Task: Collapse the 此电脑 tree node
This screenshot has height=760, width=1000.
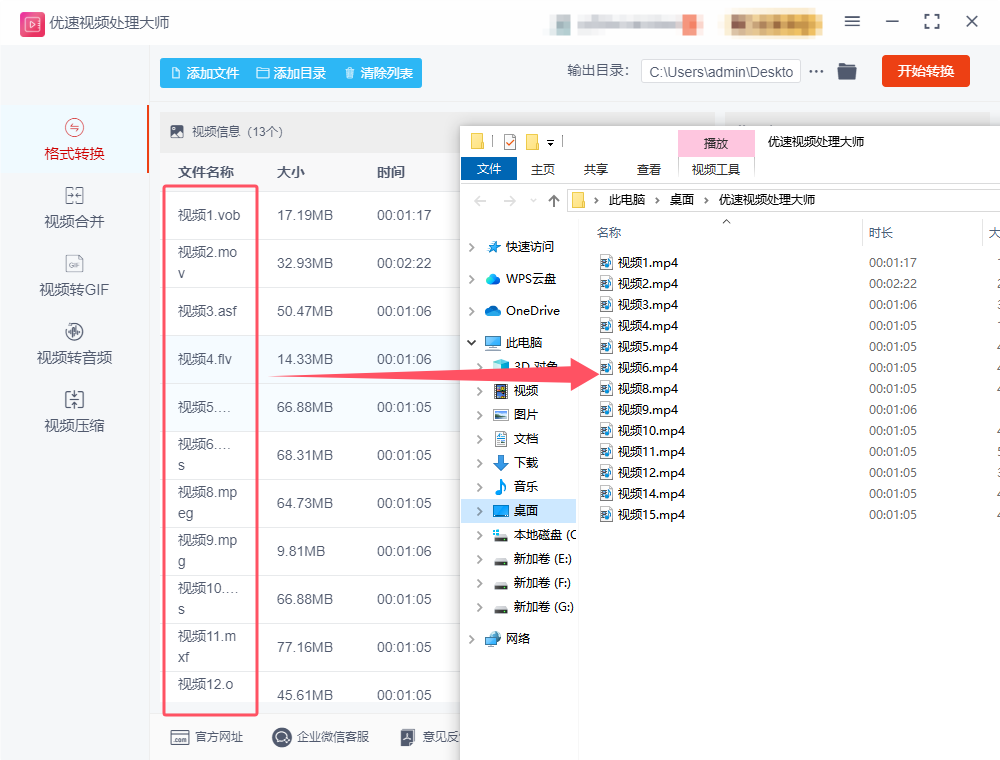Action: pyautogui.click(x=471, y=342)
